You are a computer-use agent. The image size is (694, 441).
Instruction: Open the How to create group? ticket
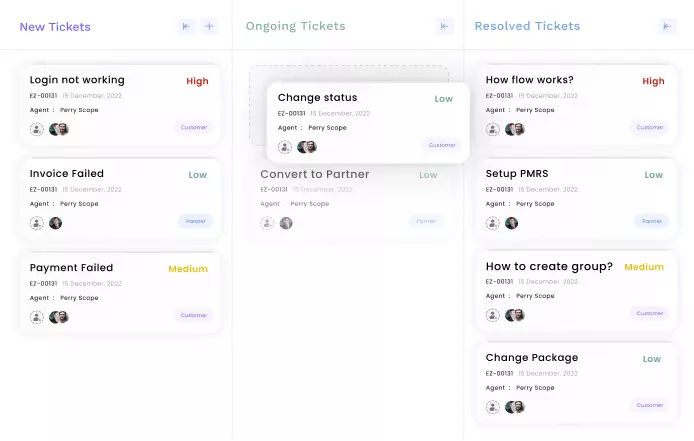click(x=549, y=267)
